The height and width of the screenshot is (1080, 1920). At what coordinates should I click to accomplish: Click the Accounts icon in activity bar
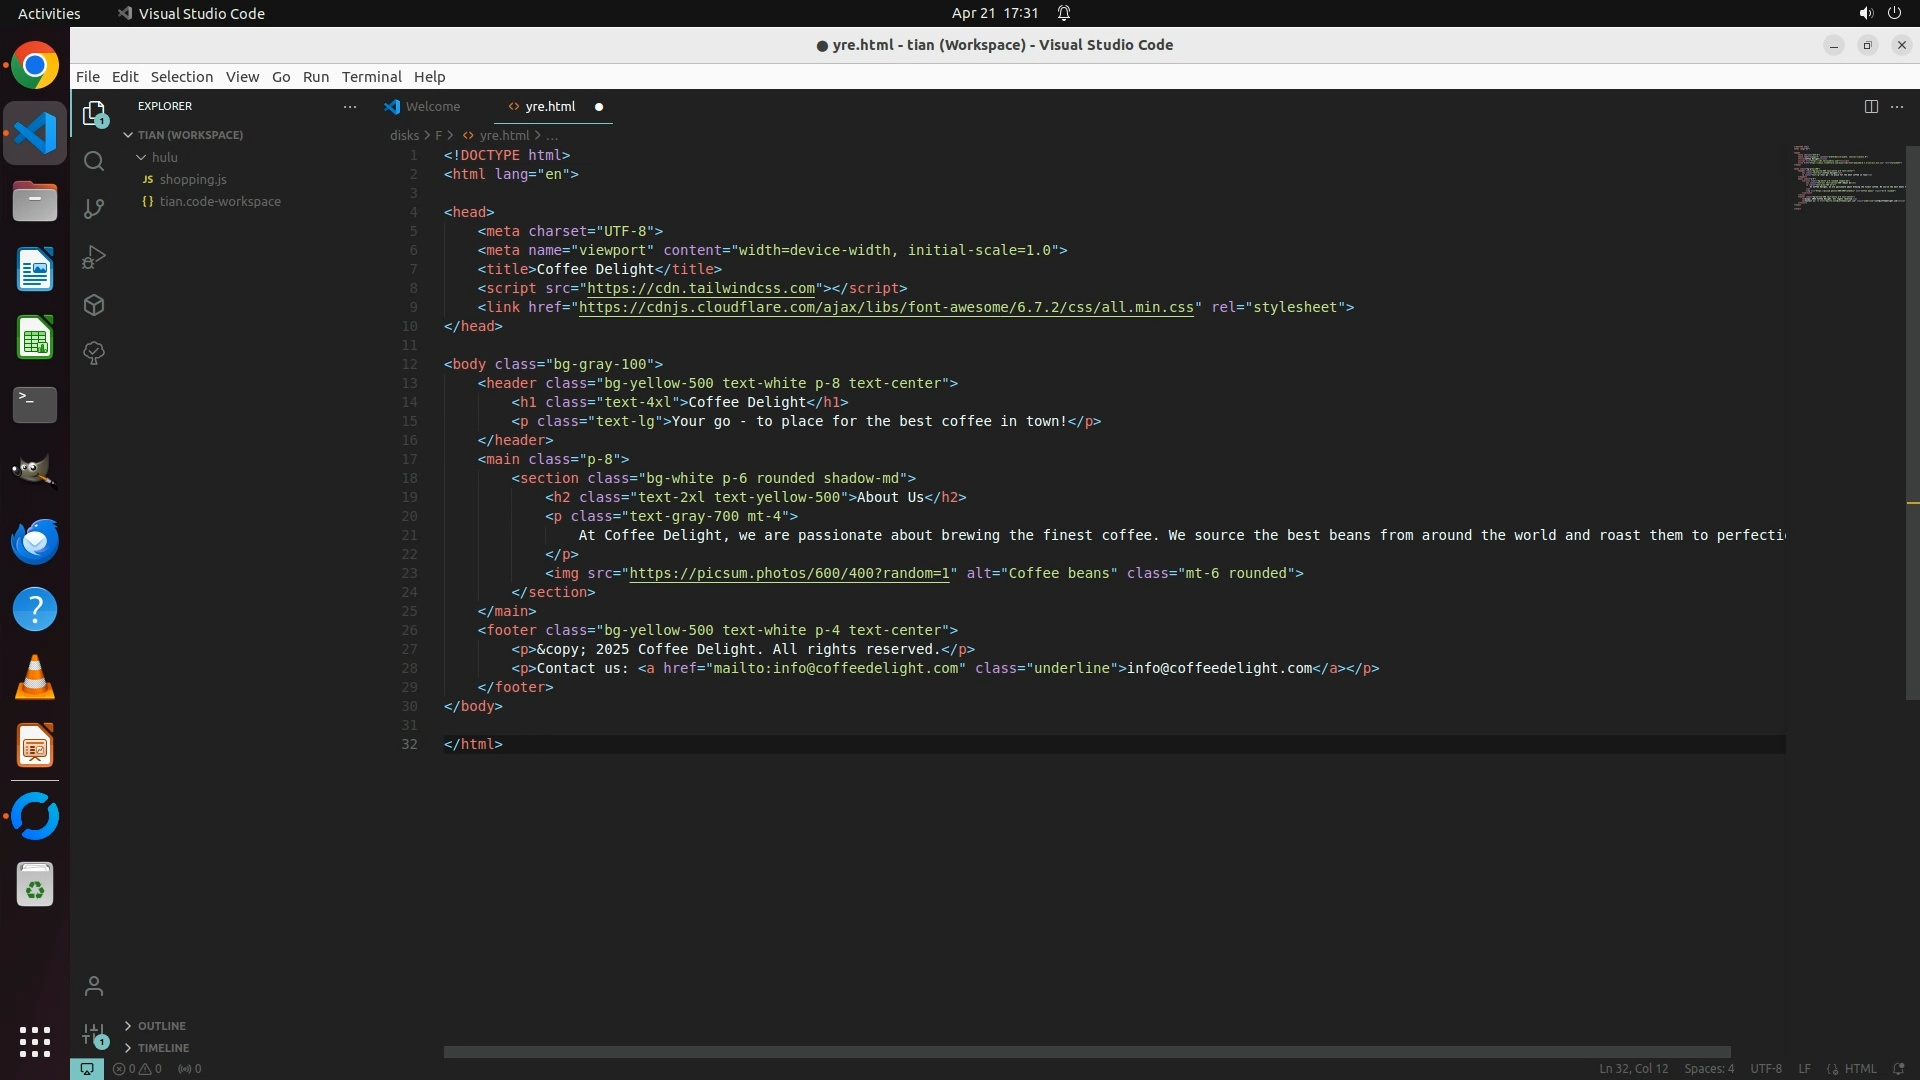tap(94, 986)
